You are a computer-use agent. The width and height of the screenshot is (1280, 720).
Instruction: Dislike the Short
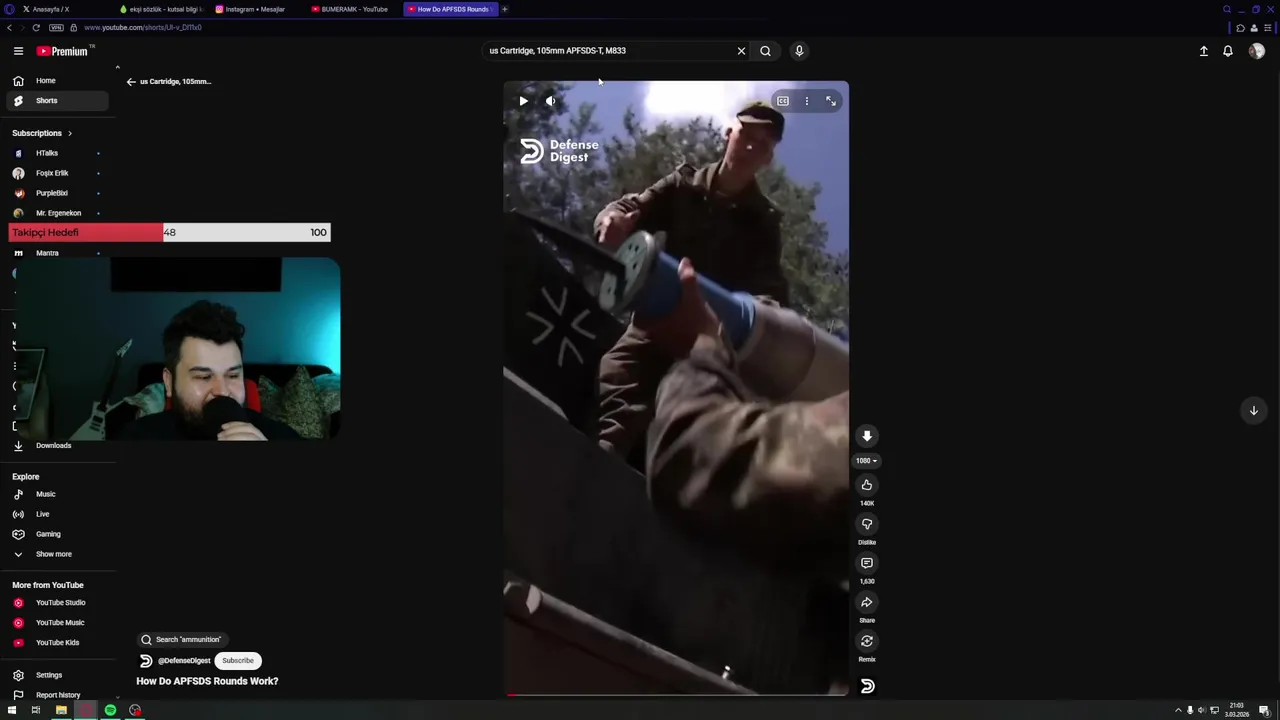(867, 524)
